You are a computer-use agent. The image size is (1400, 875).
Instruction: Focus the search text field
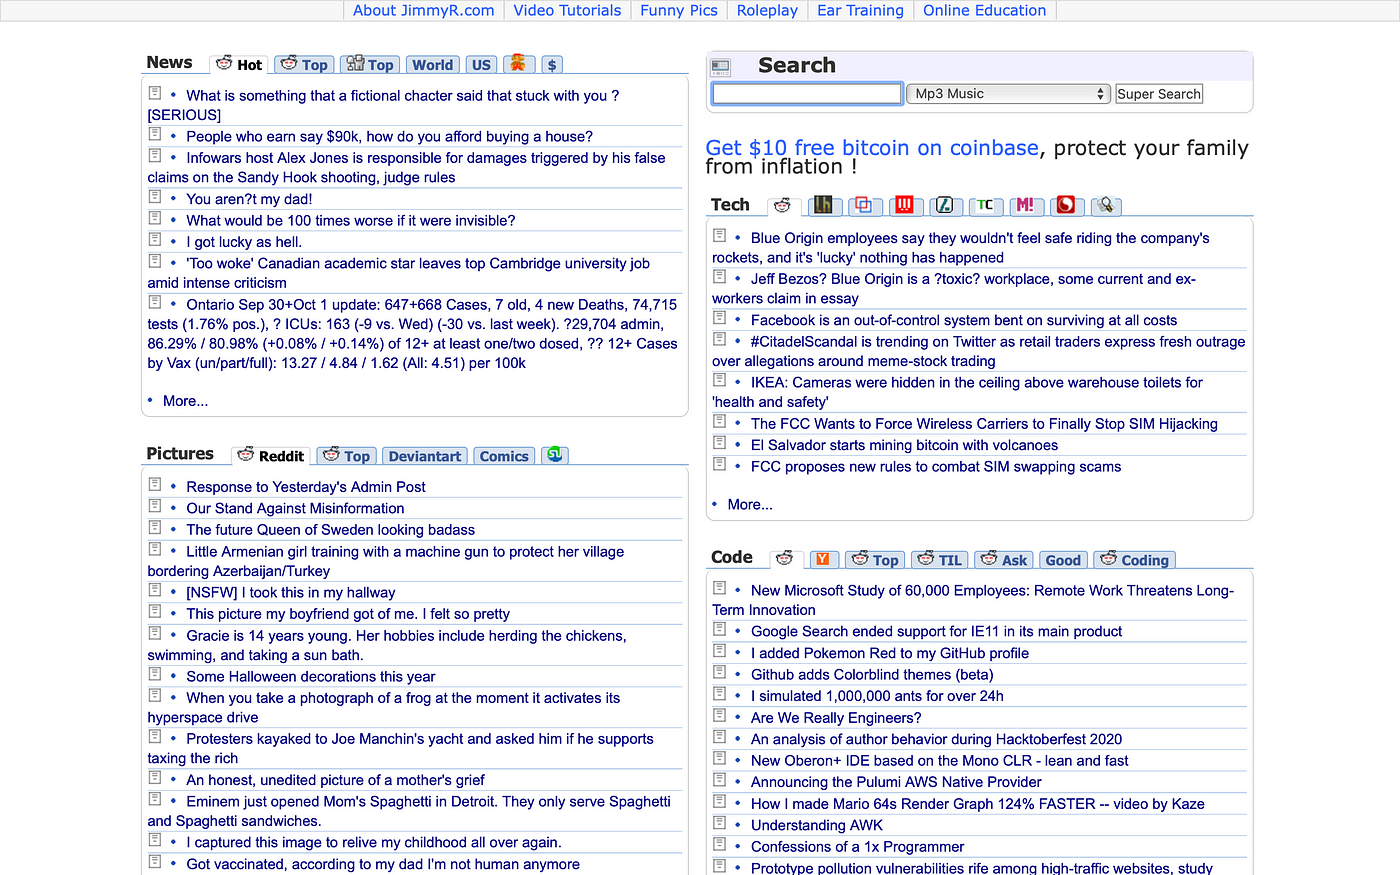807,94
